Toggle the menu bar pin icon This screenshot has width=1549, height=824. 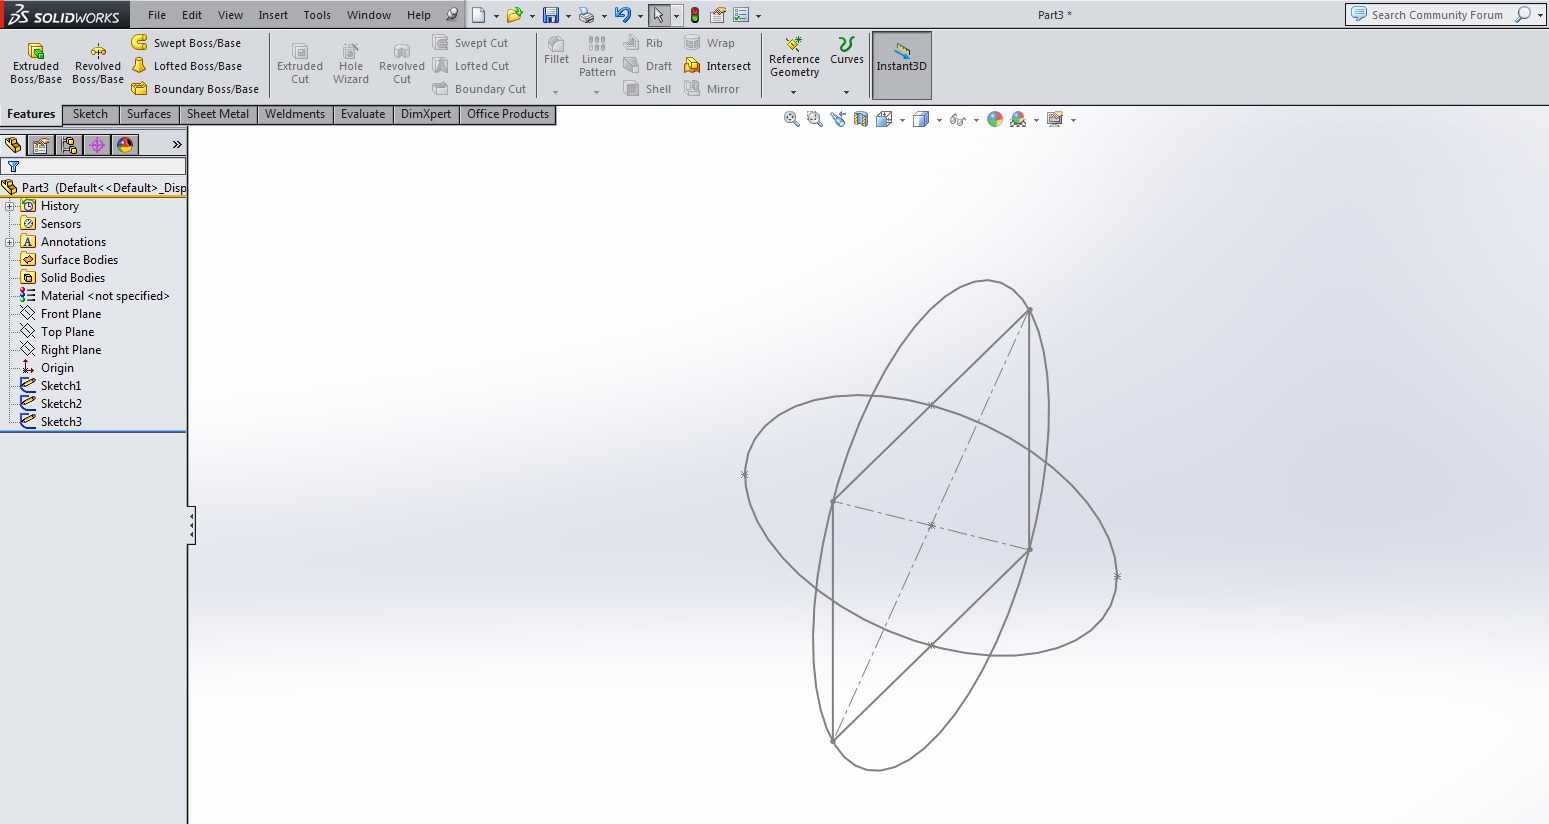[452, 15]
